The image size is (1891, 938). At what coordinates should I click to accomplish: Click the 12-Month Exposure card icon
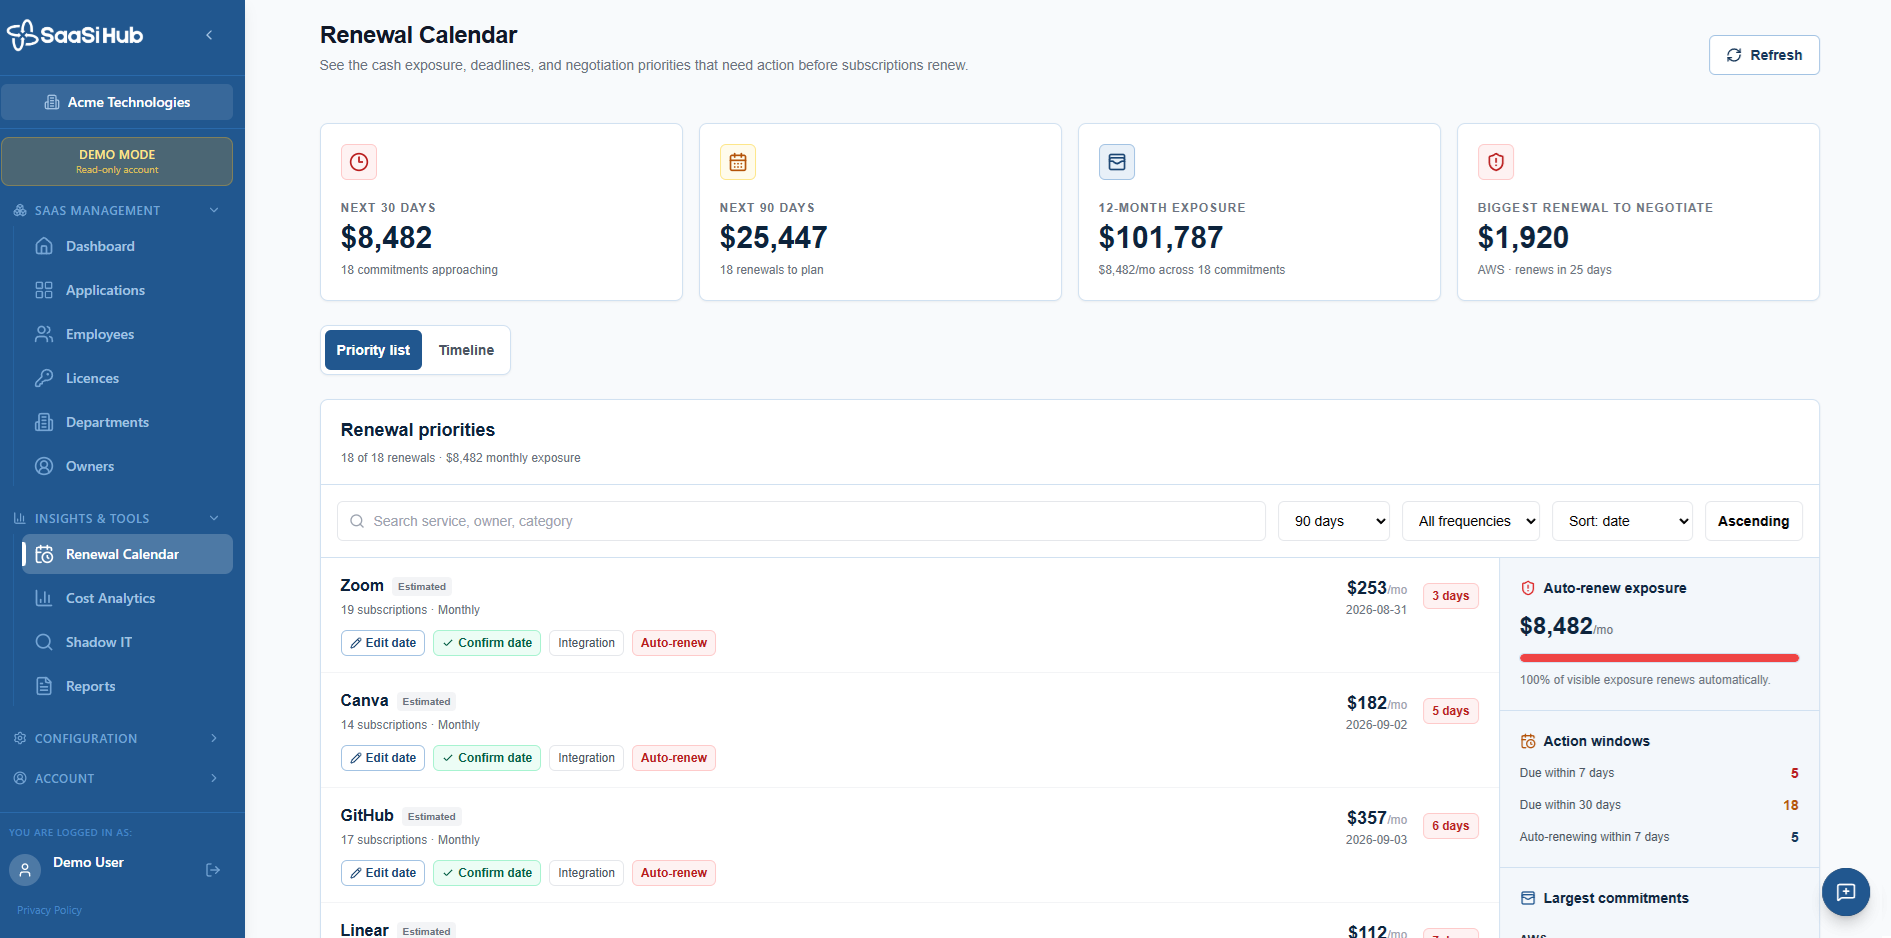coord(1117,162)
